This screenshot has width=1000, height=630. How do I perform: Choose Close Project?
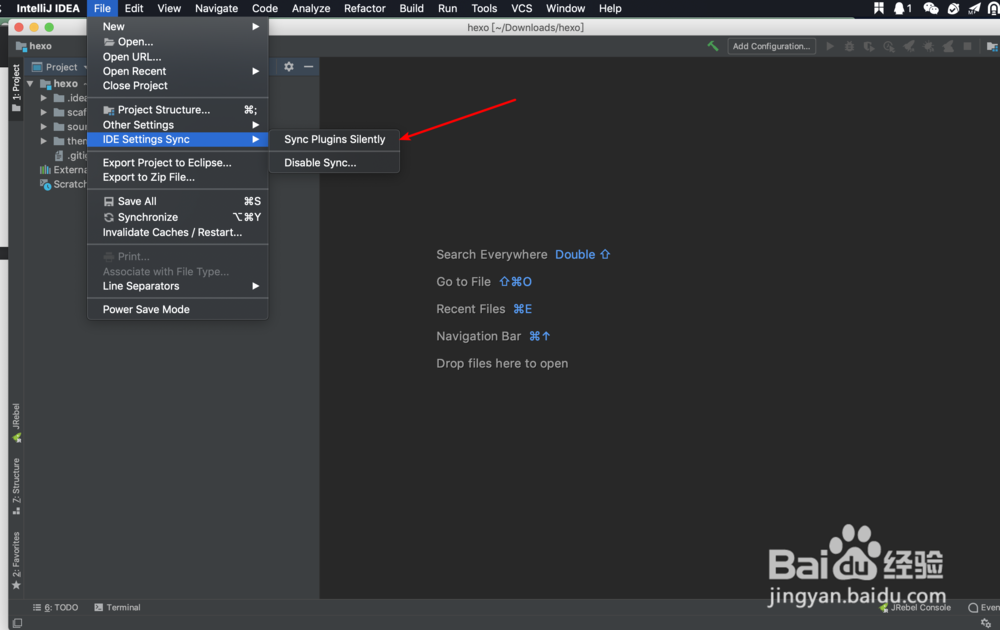click(x=177, y=85)
